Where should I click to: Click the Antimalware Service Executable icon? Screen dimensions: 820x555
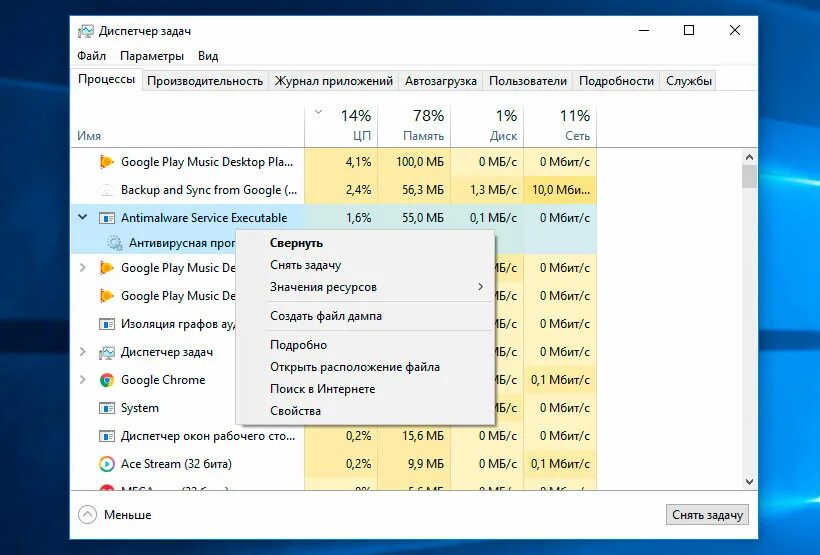click(x=107, y=218)
